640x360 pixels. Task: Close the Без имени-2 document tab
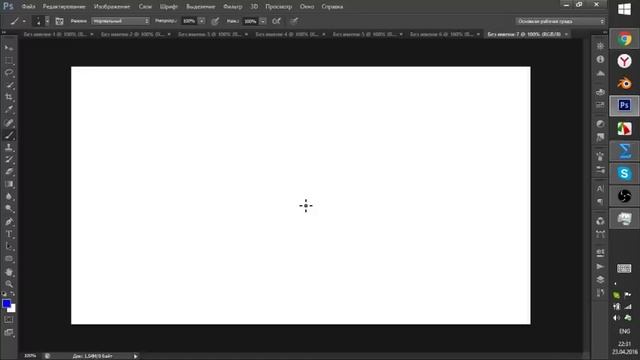[x=169, y=34]
